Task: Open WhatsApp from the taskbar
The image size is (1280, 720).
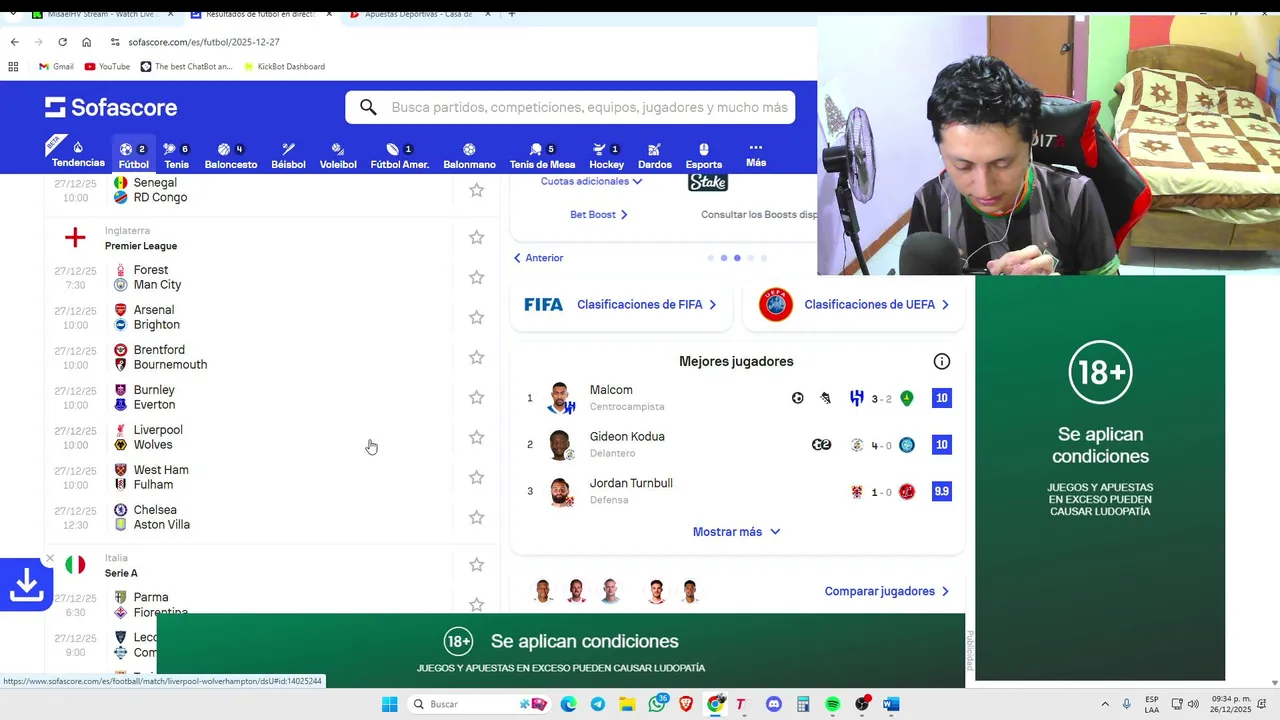Action: pos(657,704)
